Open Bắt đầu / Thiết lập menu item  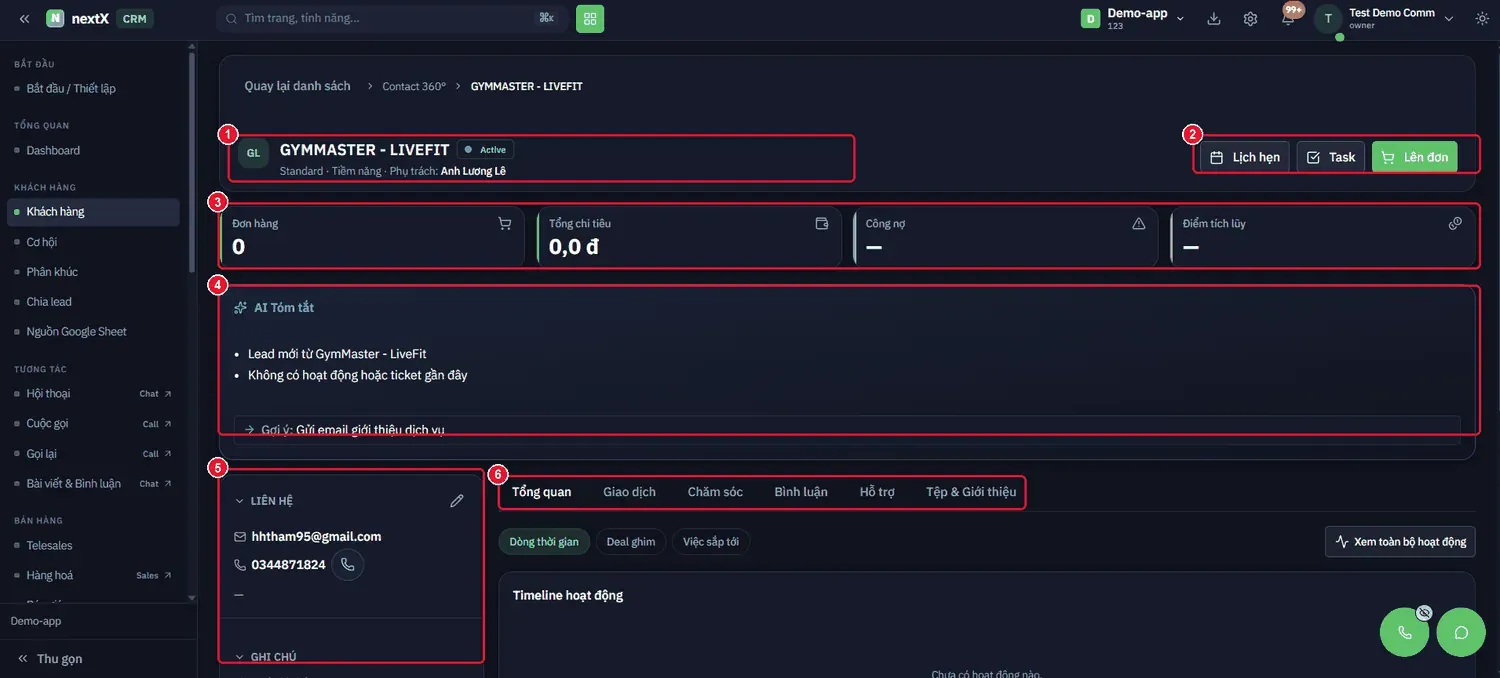(71, 89)
